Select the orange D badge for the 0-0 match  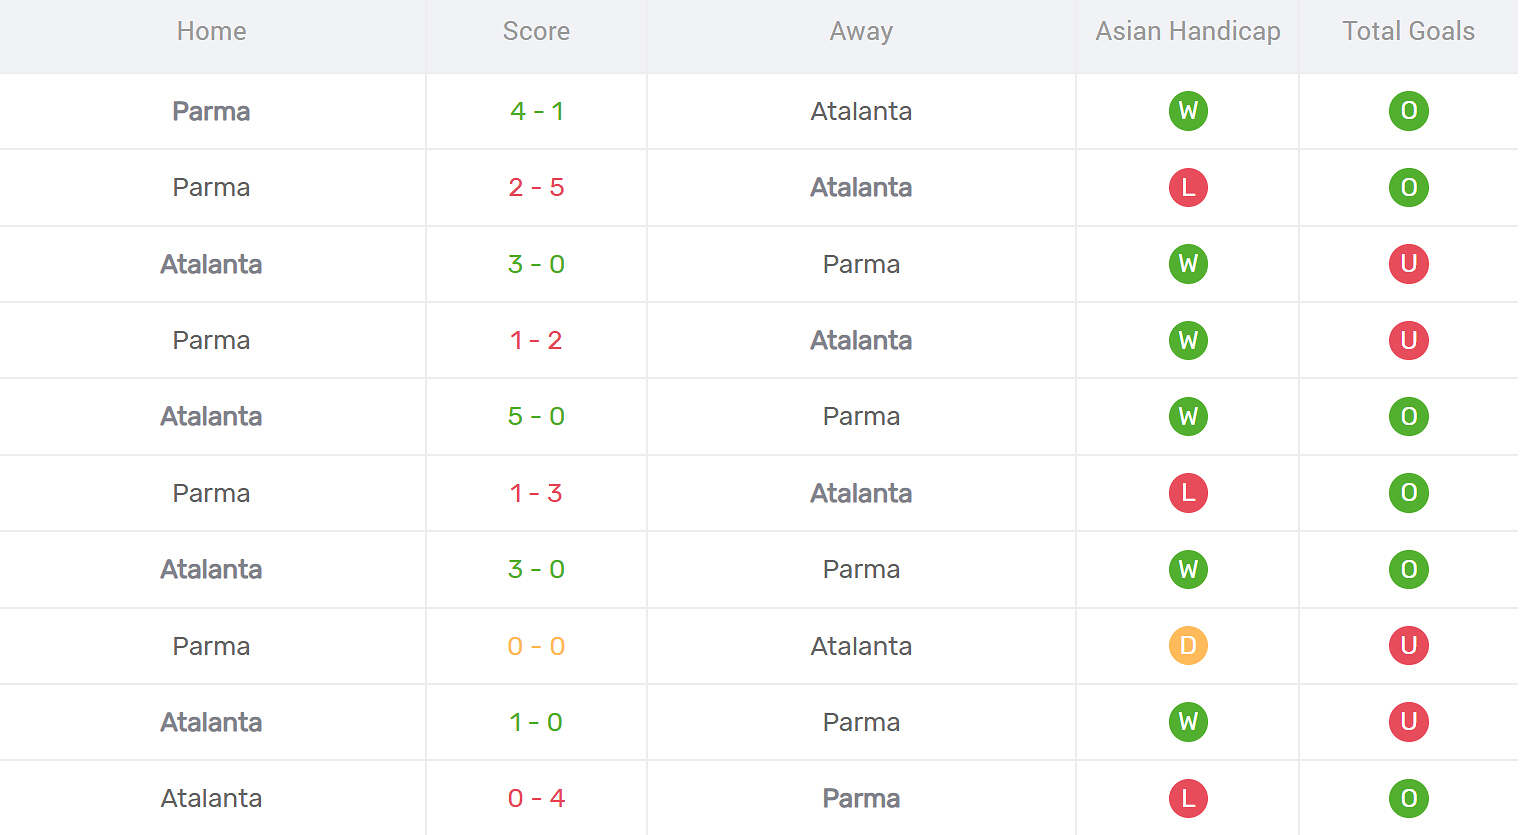[1188, 646]
